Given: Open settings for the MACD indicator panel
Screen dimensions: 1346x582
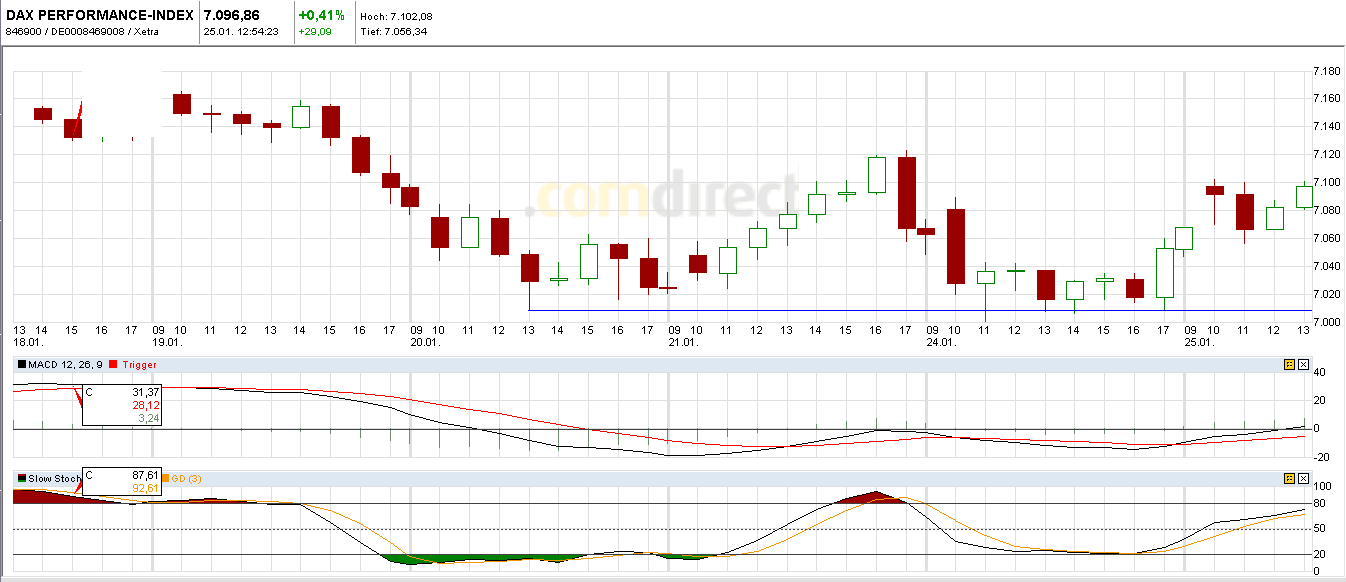Looking at the screenshot, I should pos(1289,364).
